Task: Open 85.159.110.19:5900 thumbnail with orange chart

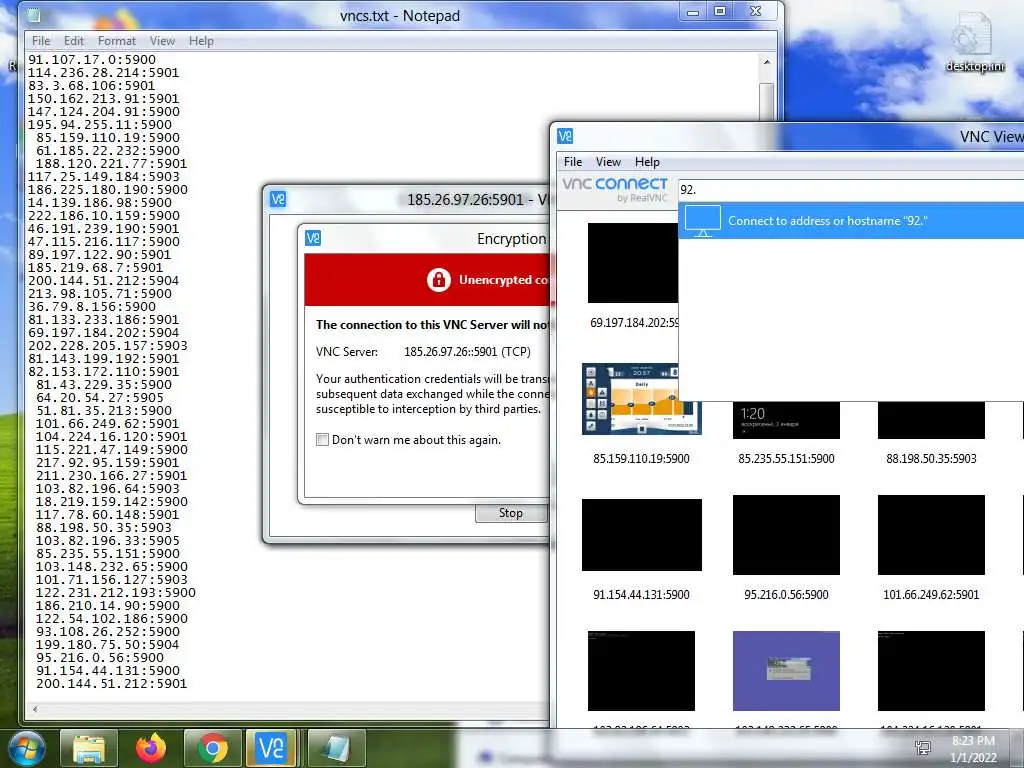Action: 641,399
